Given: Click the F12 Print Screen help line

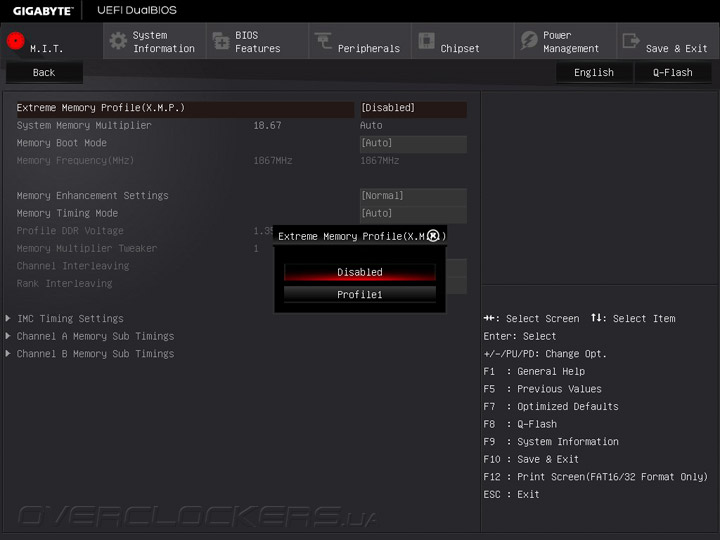Looking at the screenshot, I should click(596, 477).
